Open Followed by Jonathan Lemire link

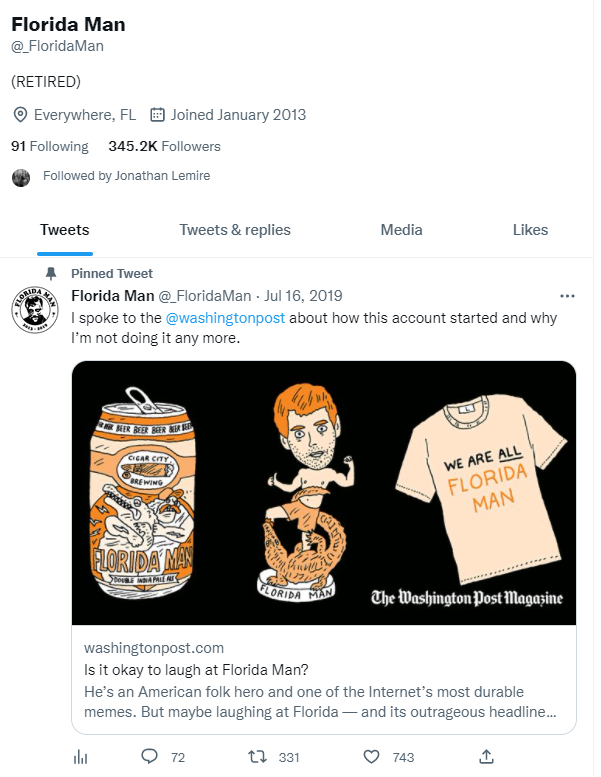[x=126, y=176]
